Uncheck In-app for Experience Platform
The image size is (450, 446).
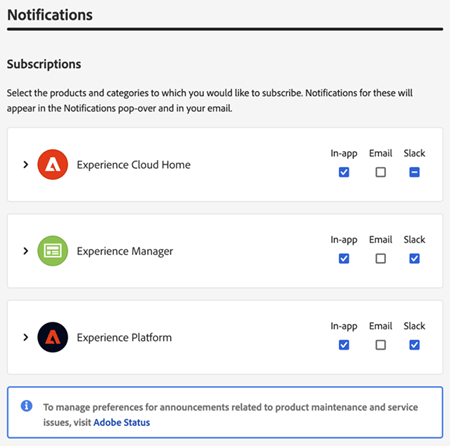(x=344, y=345)
